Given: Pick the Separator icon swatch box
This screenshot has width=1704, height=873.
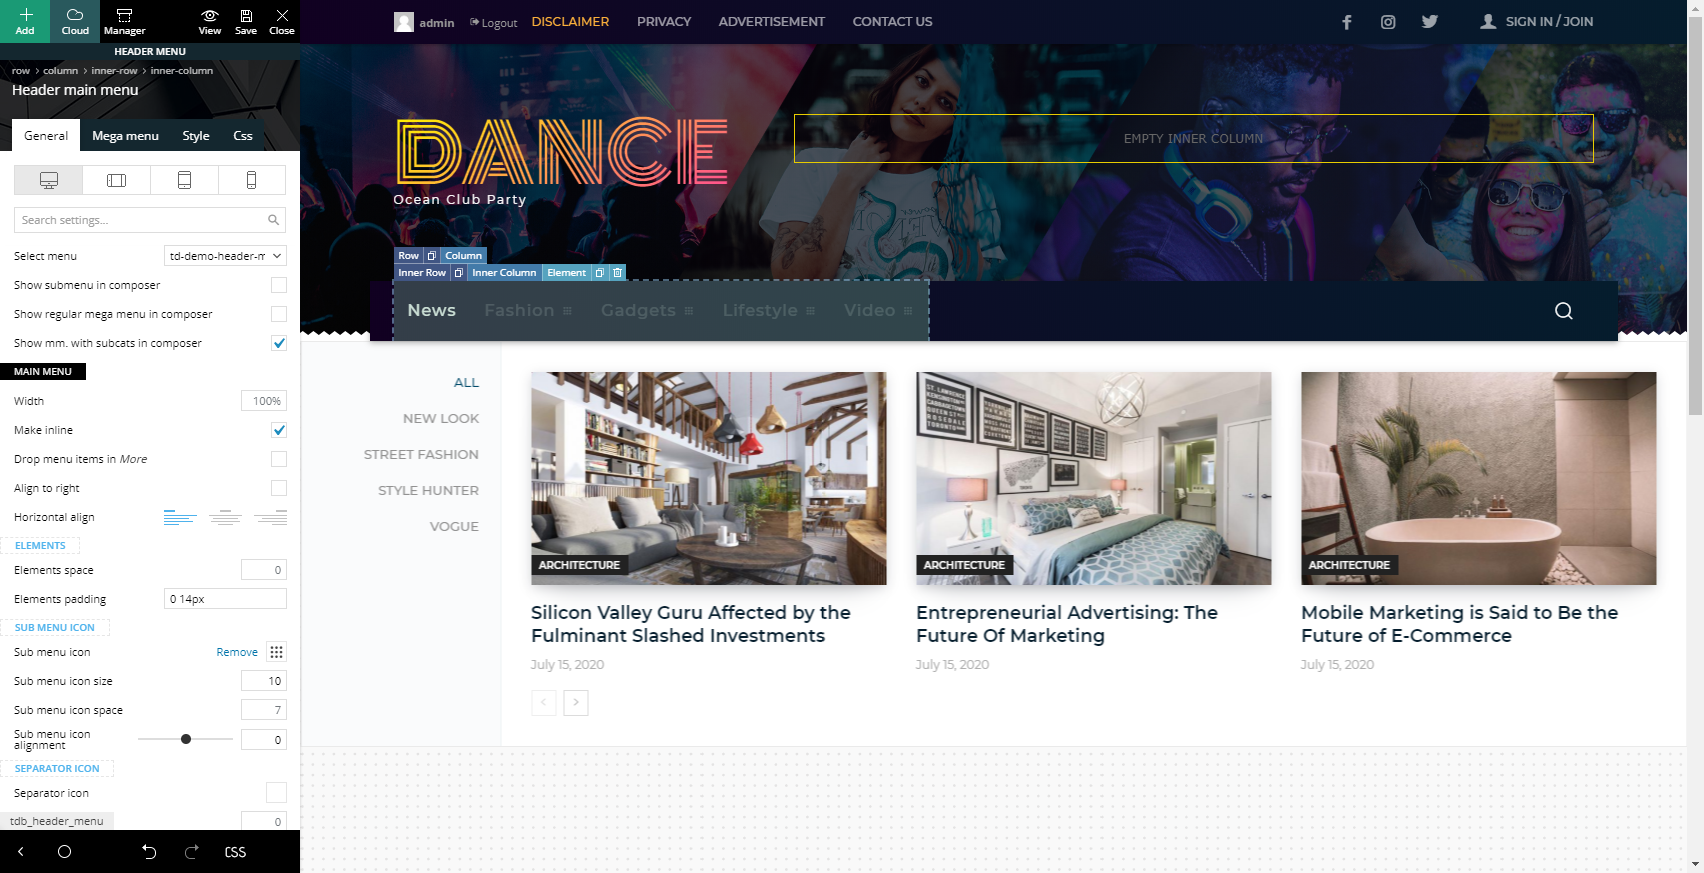Looking at the screenshot, I should pyautogui.click(x=277, y=793).
